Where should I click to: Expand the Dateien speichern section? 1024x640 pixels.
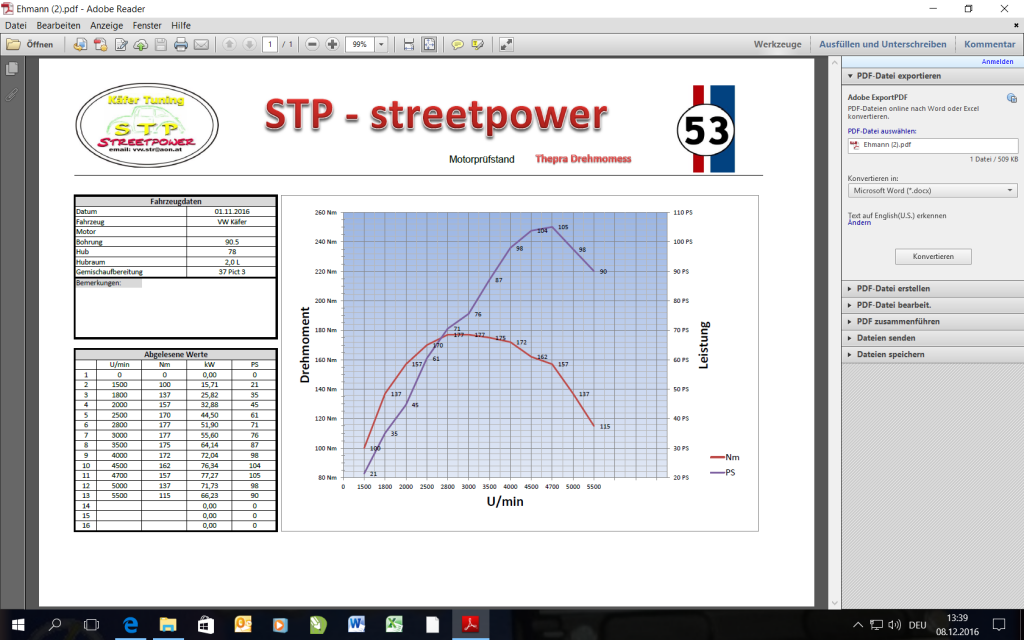pos(932,355)
